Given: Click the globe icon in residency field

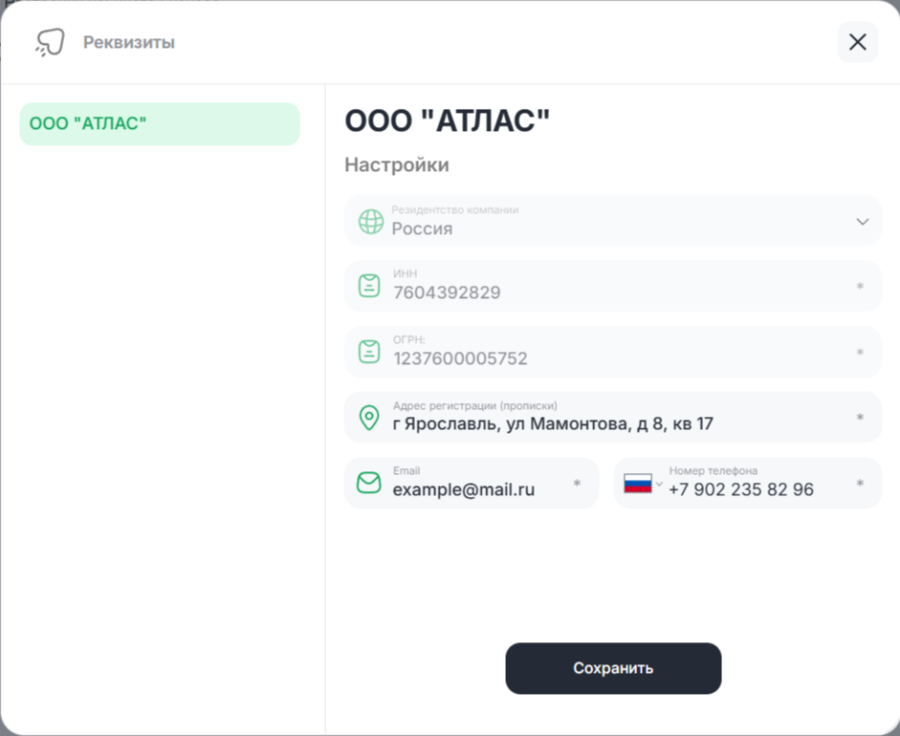Looking at the screenshot, I should click(x=371, y=221).
